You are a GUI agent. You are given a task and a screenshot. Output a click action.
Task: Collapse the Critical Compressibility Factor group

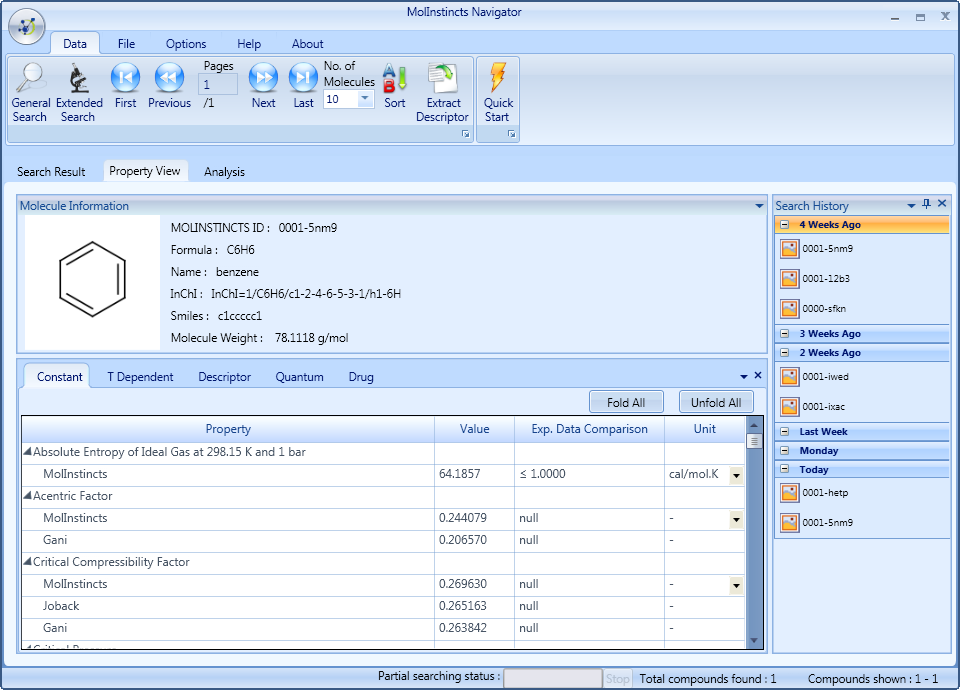(x=28, y=561)
